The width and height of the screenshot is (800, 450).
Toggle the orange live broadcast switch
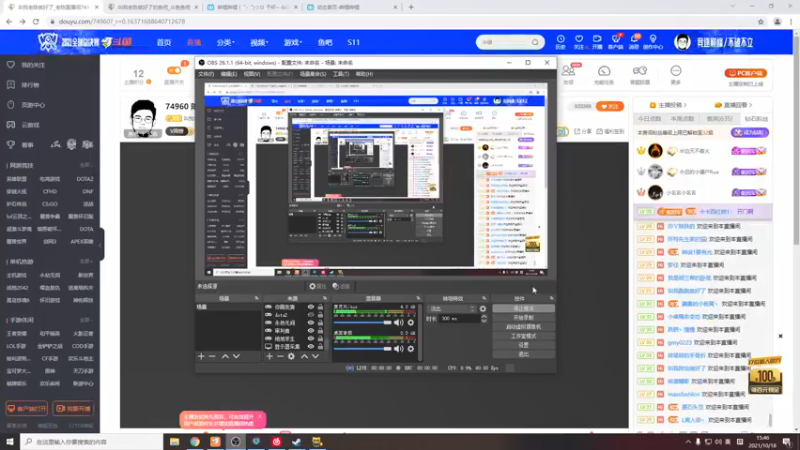[x=174, y=70]
